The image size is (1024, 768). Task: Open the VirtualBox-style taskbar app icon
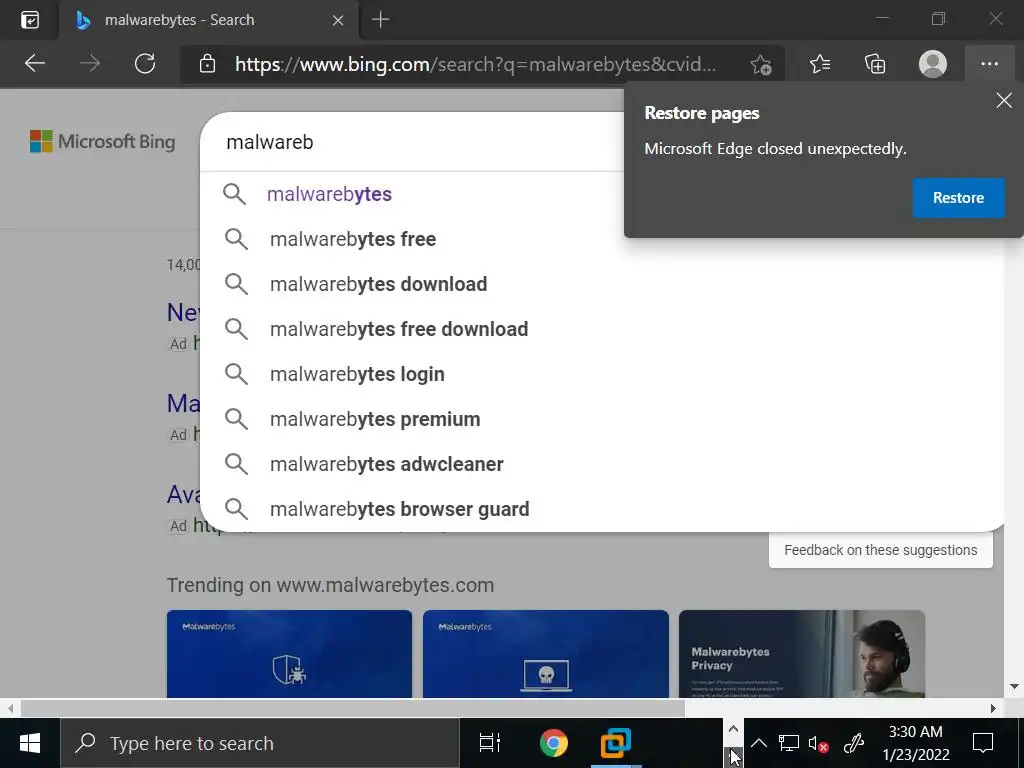click(616, 743)
